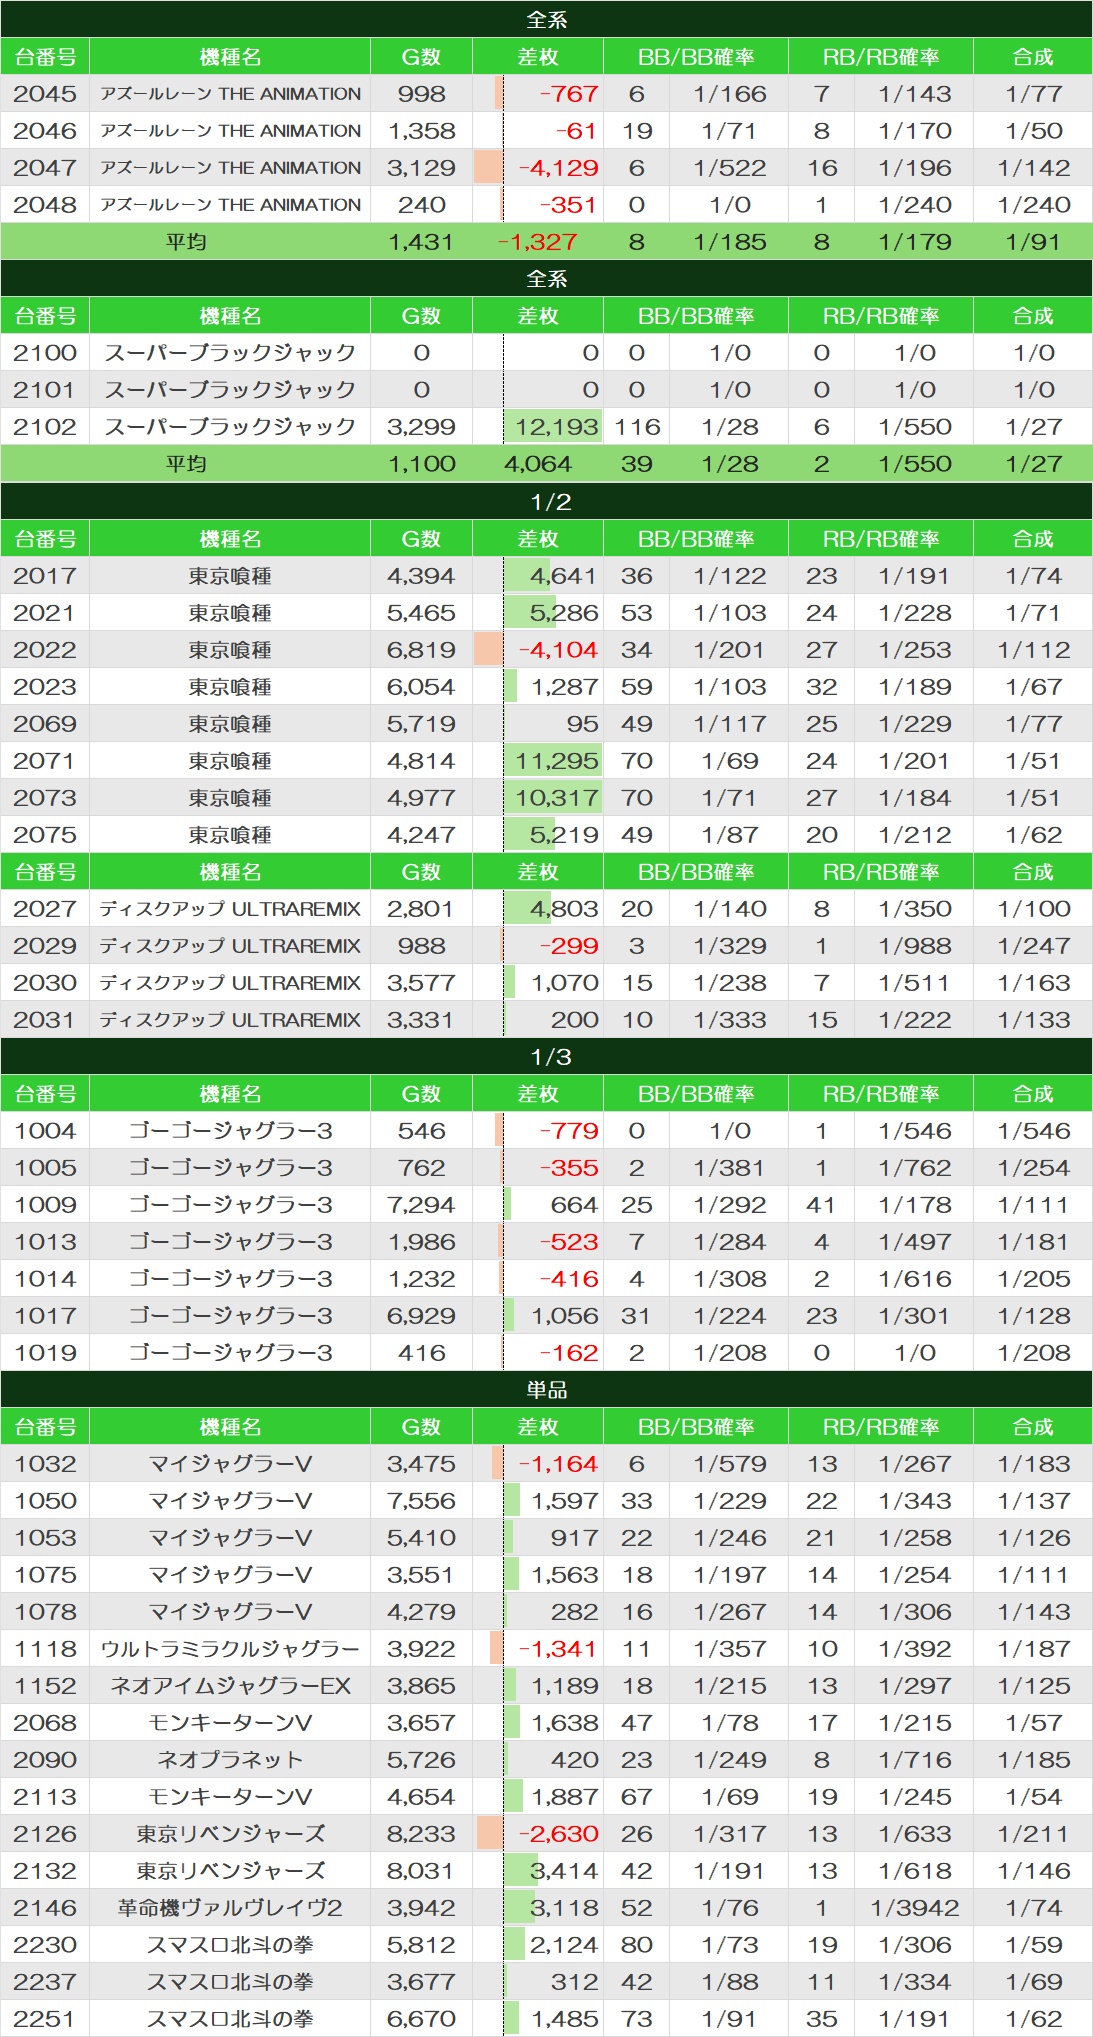1093x2037 pixels.
Task: Select BB確率 1/522 in row 2047
Action: [730, 168]
